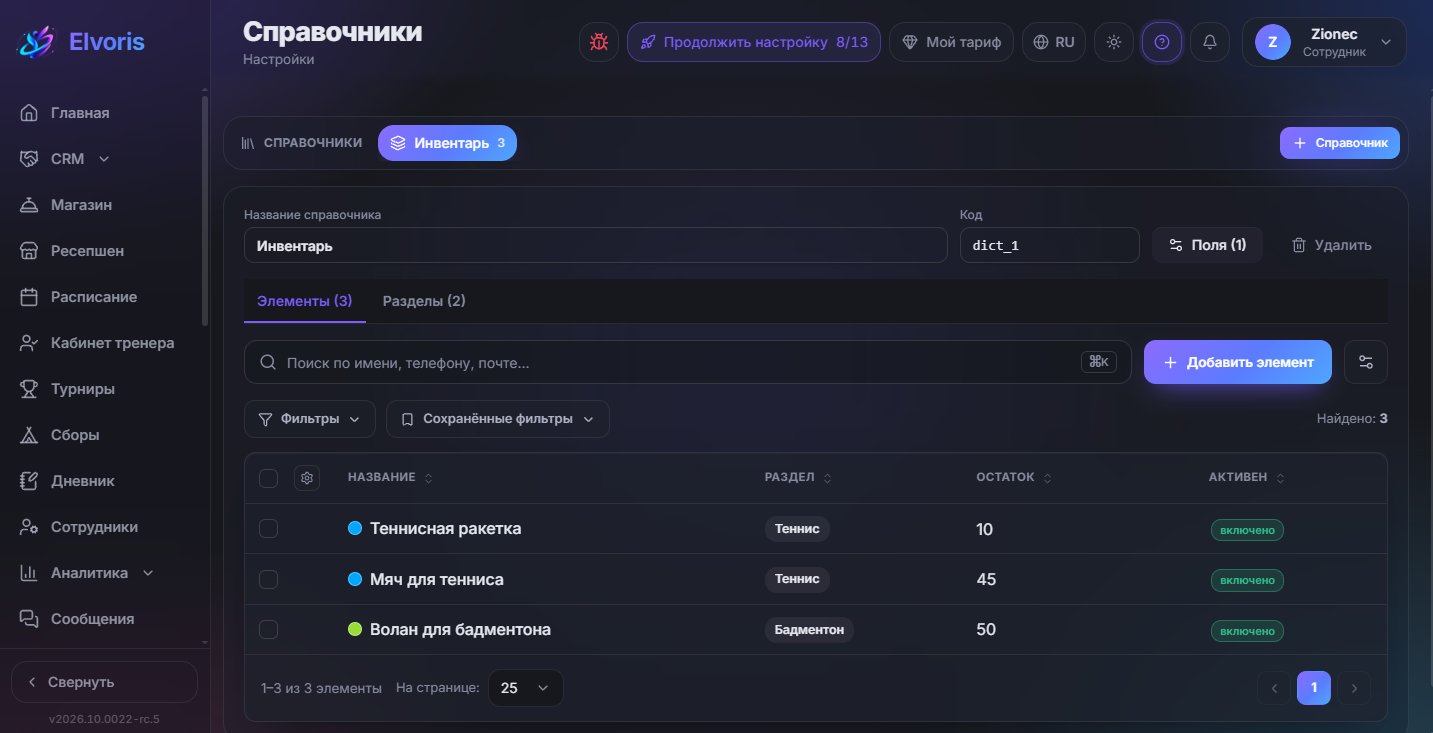
Task: Open the Zionec user profile menu
Action: 1324,42
